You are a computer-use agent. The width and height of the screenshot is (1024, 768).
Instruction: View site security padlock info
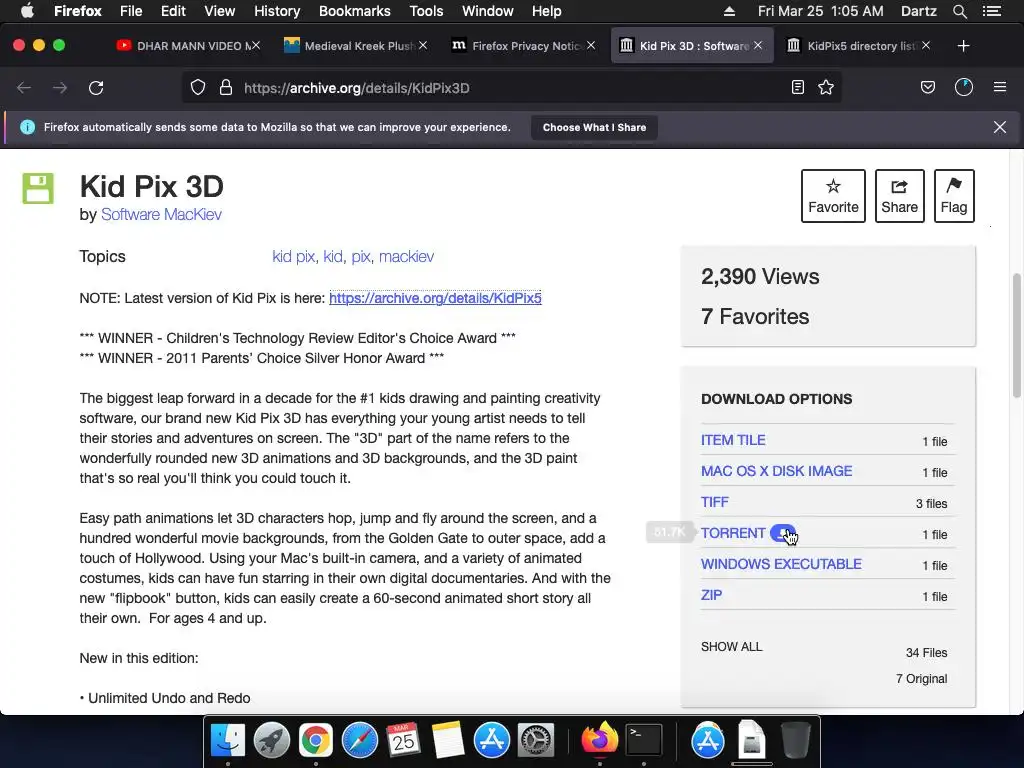226,88
